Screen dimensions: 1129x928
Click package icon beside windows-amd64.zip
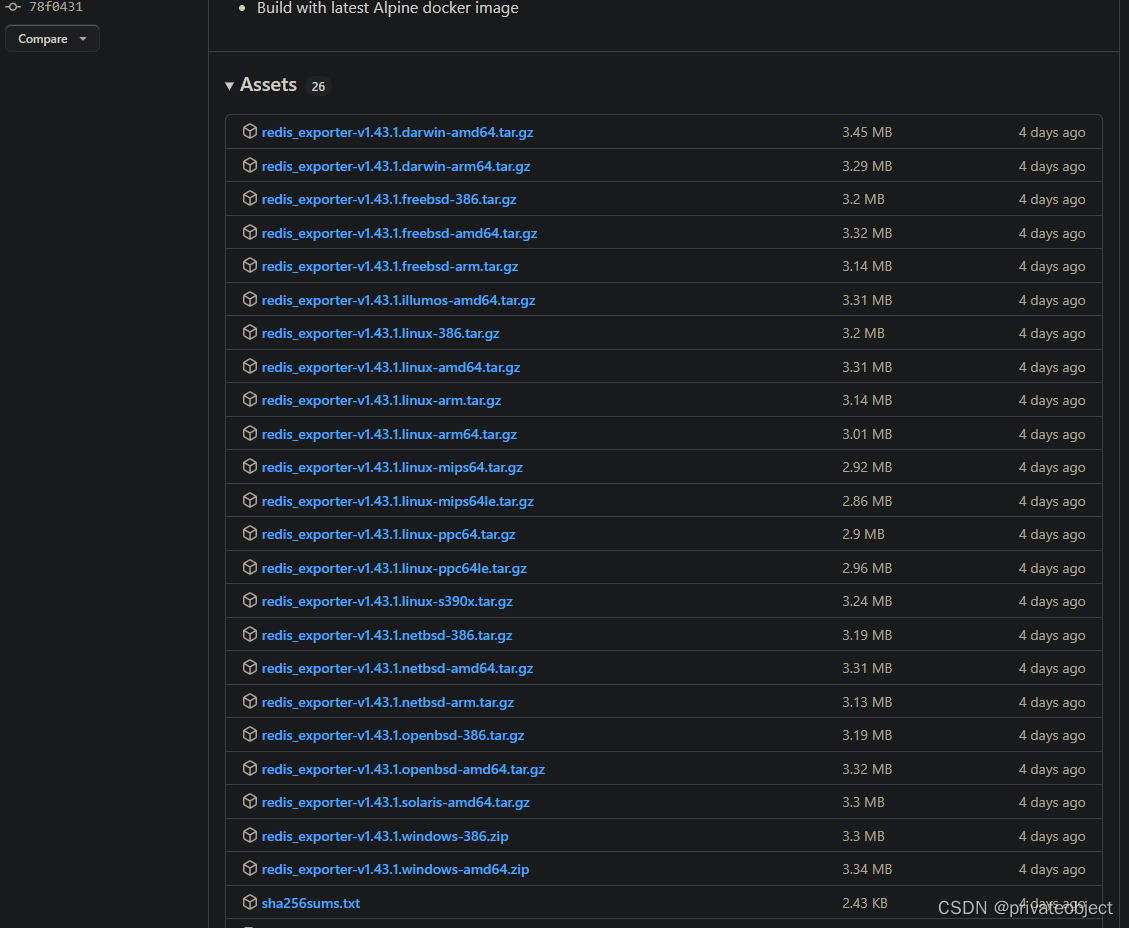pyautogui.click(x=250, y=868)
